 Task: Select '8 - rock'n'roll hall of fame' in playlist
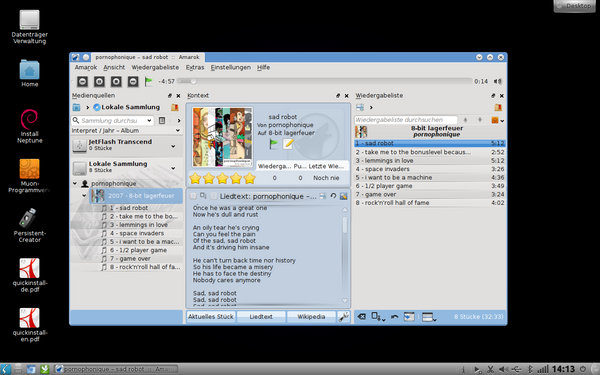pyautogui.click(x=430, y=203)
